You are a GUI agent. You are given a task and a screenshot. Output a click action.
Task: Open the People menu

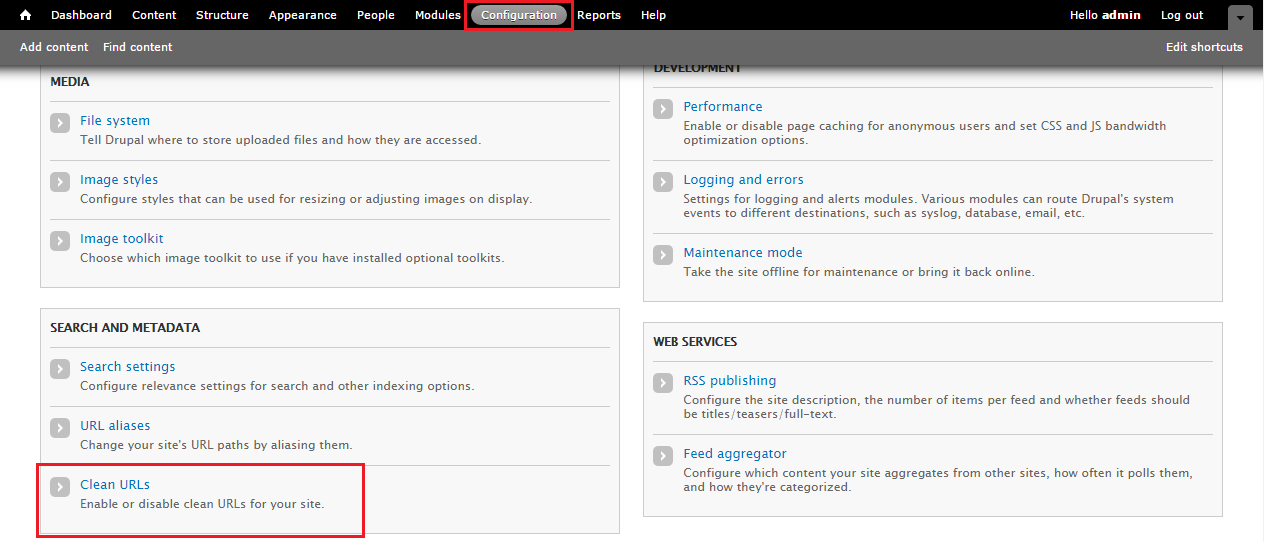pos(376,15)
